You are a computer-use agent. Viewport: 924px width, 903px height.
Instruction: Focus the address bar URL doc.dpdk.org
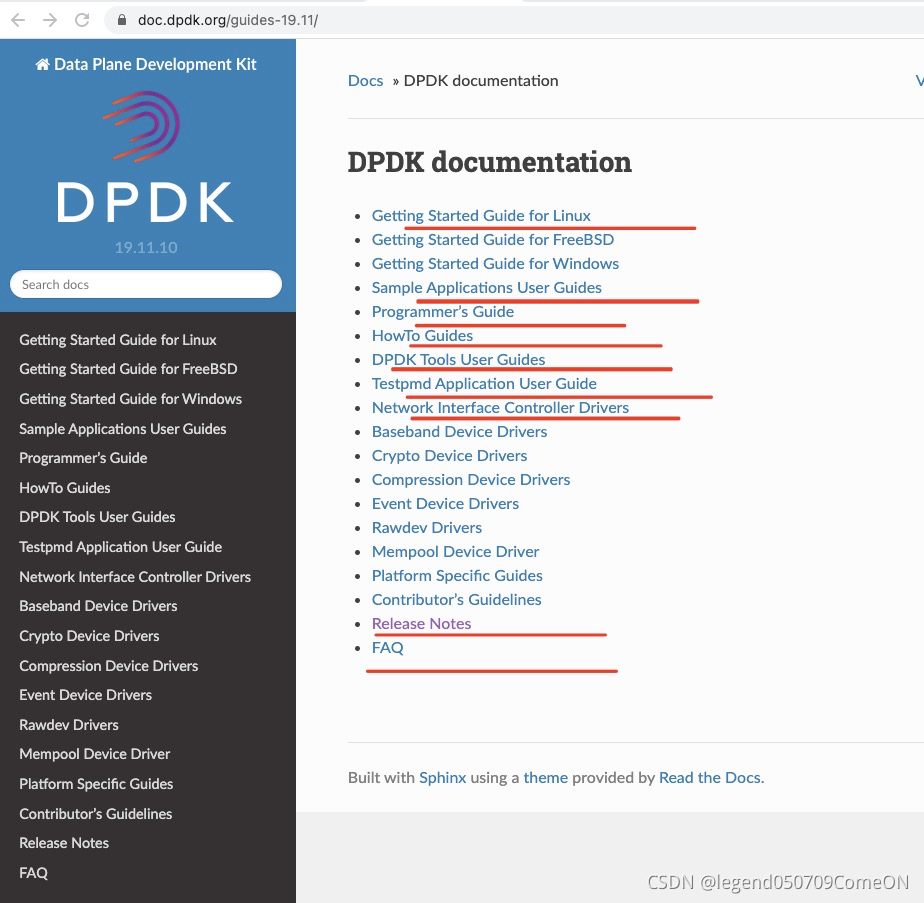pyautogui.click(x=227, y=20)
